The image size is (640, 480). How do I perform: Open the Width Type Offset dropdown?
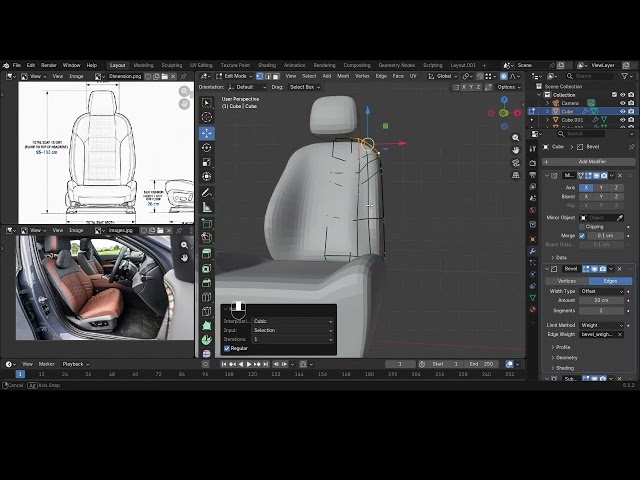602,291
